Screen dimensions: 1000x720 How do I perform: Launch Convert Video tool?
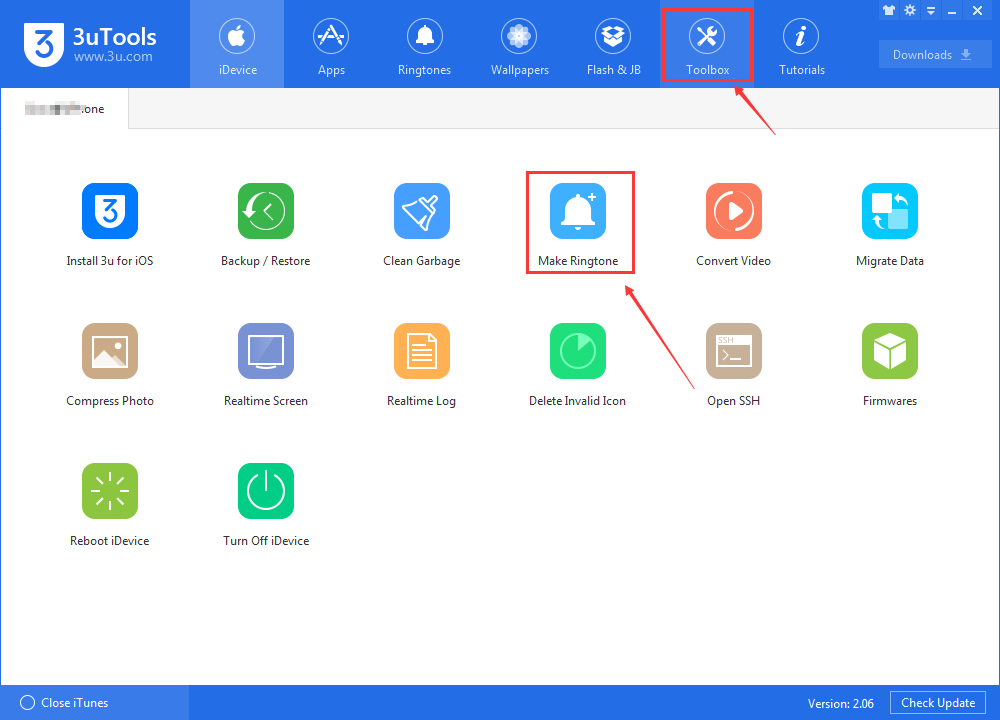(733, 211)
